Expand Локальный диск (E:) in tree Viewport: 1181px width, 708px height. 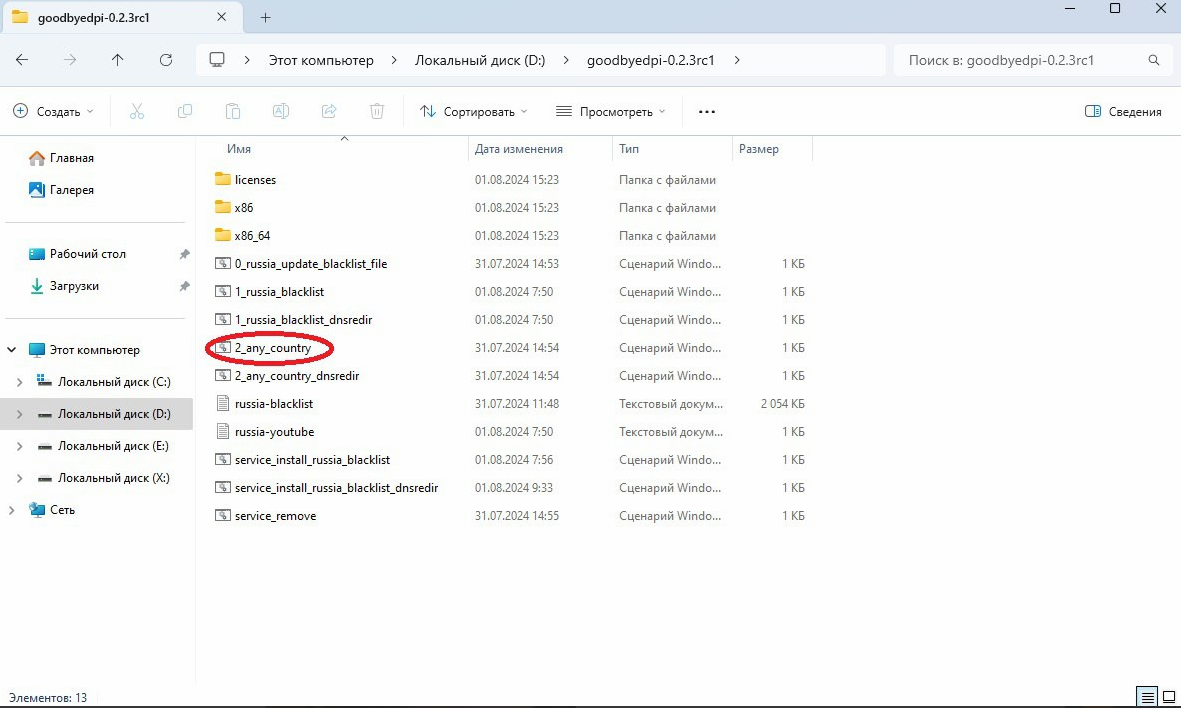[x=20, y=446]
